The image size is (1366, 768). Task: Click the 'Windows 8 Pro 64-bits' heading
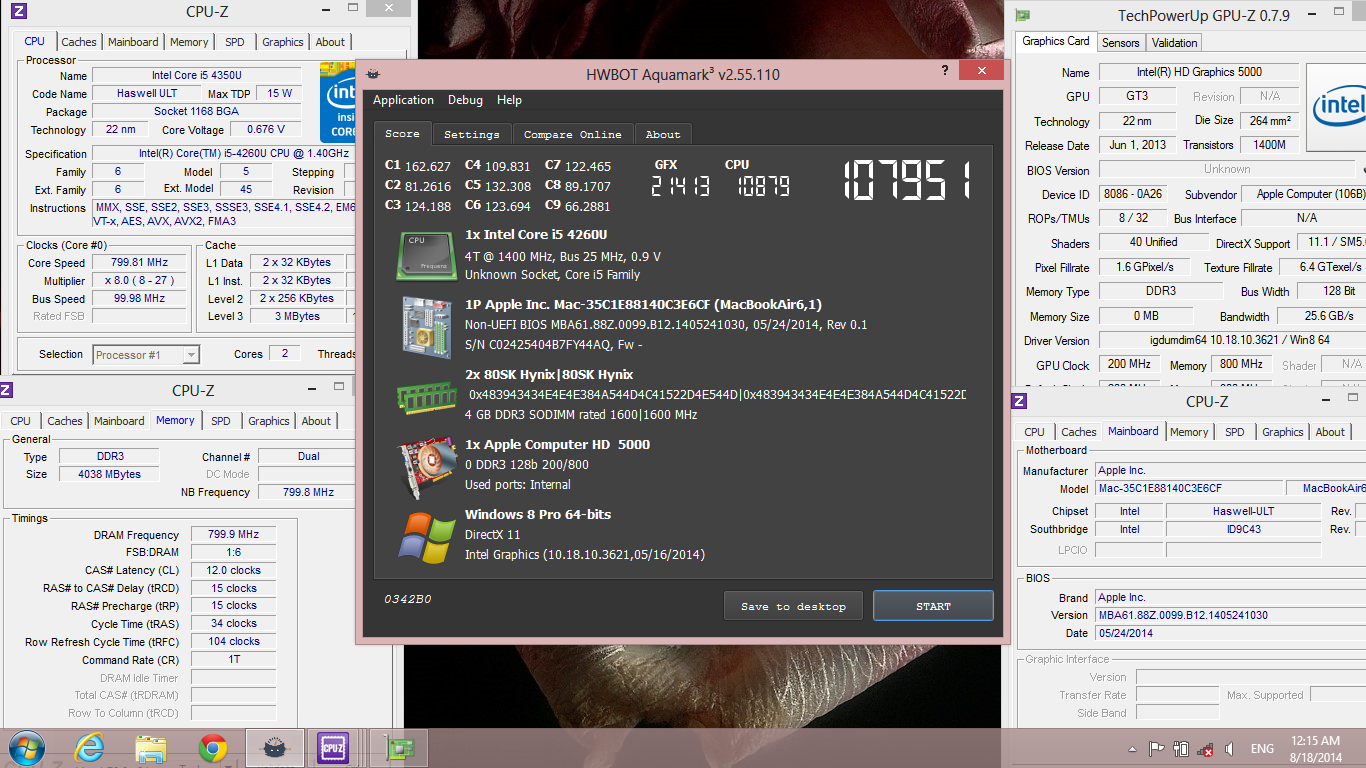point(538,515)
